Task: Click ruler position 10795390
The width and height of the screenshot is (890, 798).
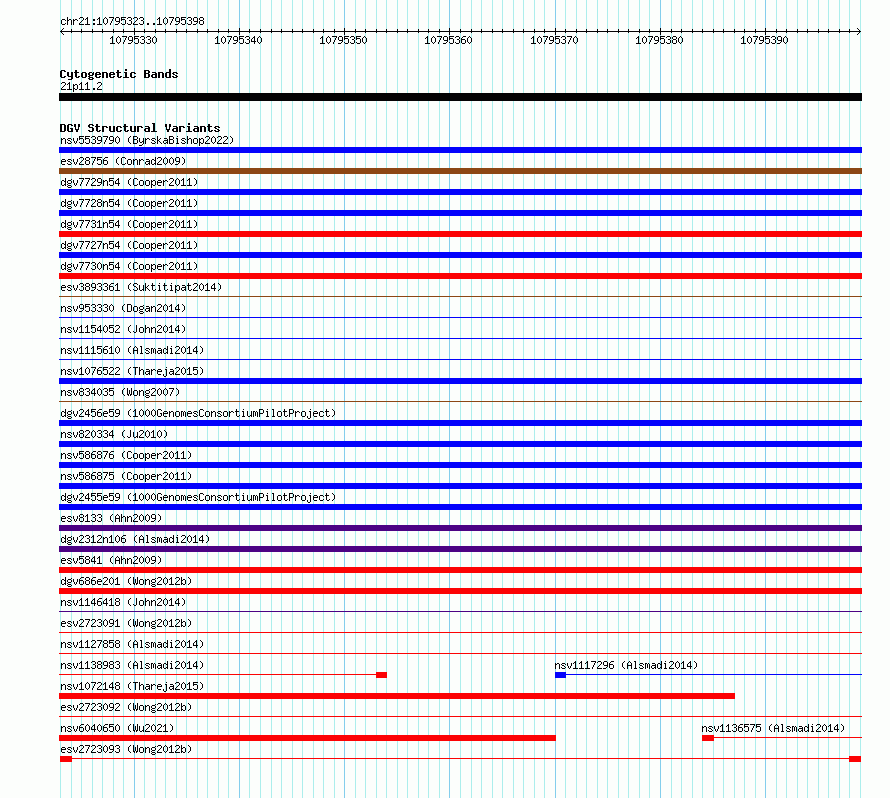Action: [764, 40]
